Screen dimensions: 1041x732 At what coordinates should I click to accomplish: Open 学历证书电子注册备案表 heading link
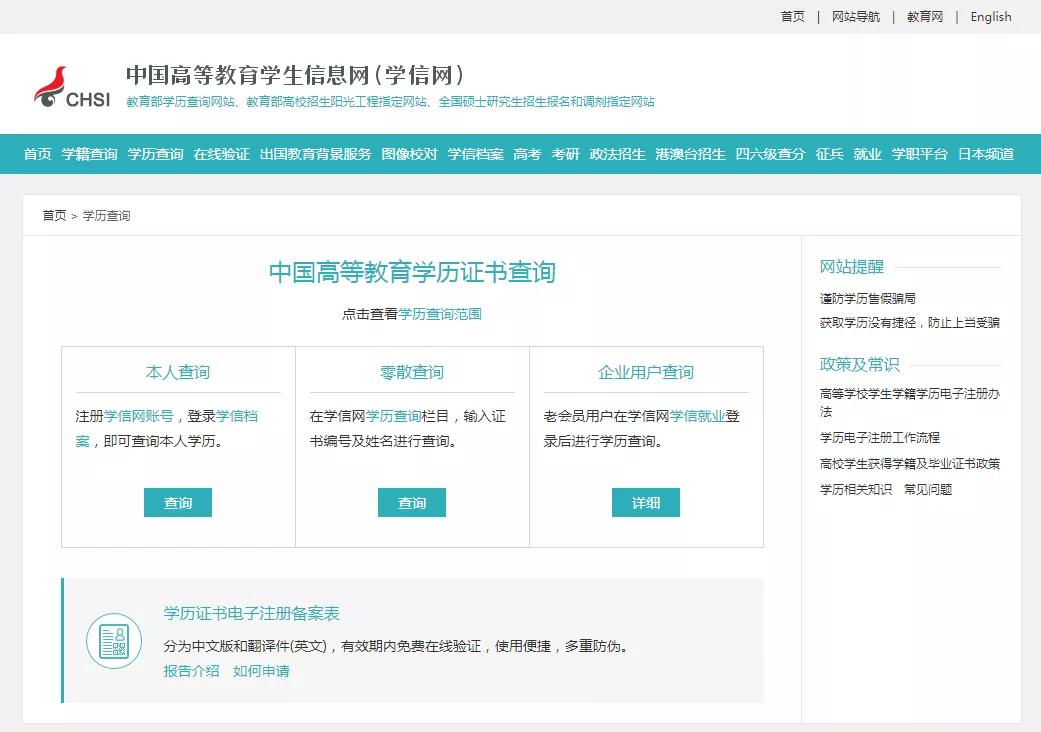click(252, 613)
